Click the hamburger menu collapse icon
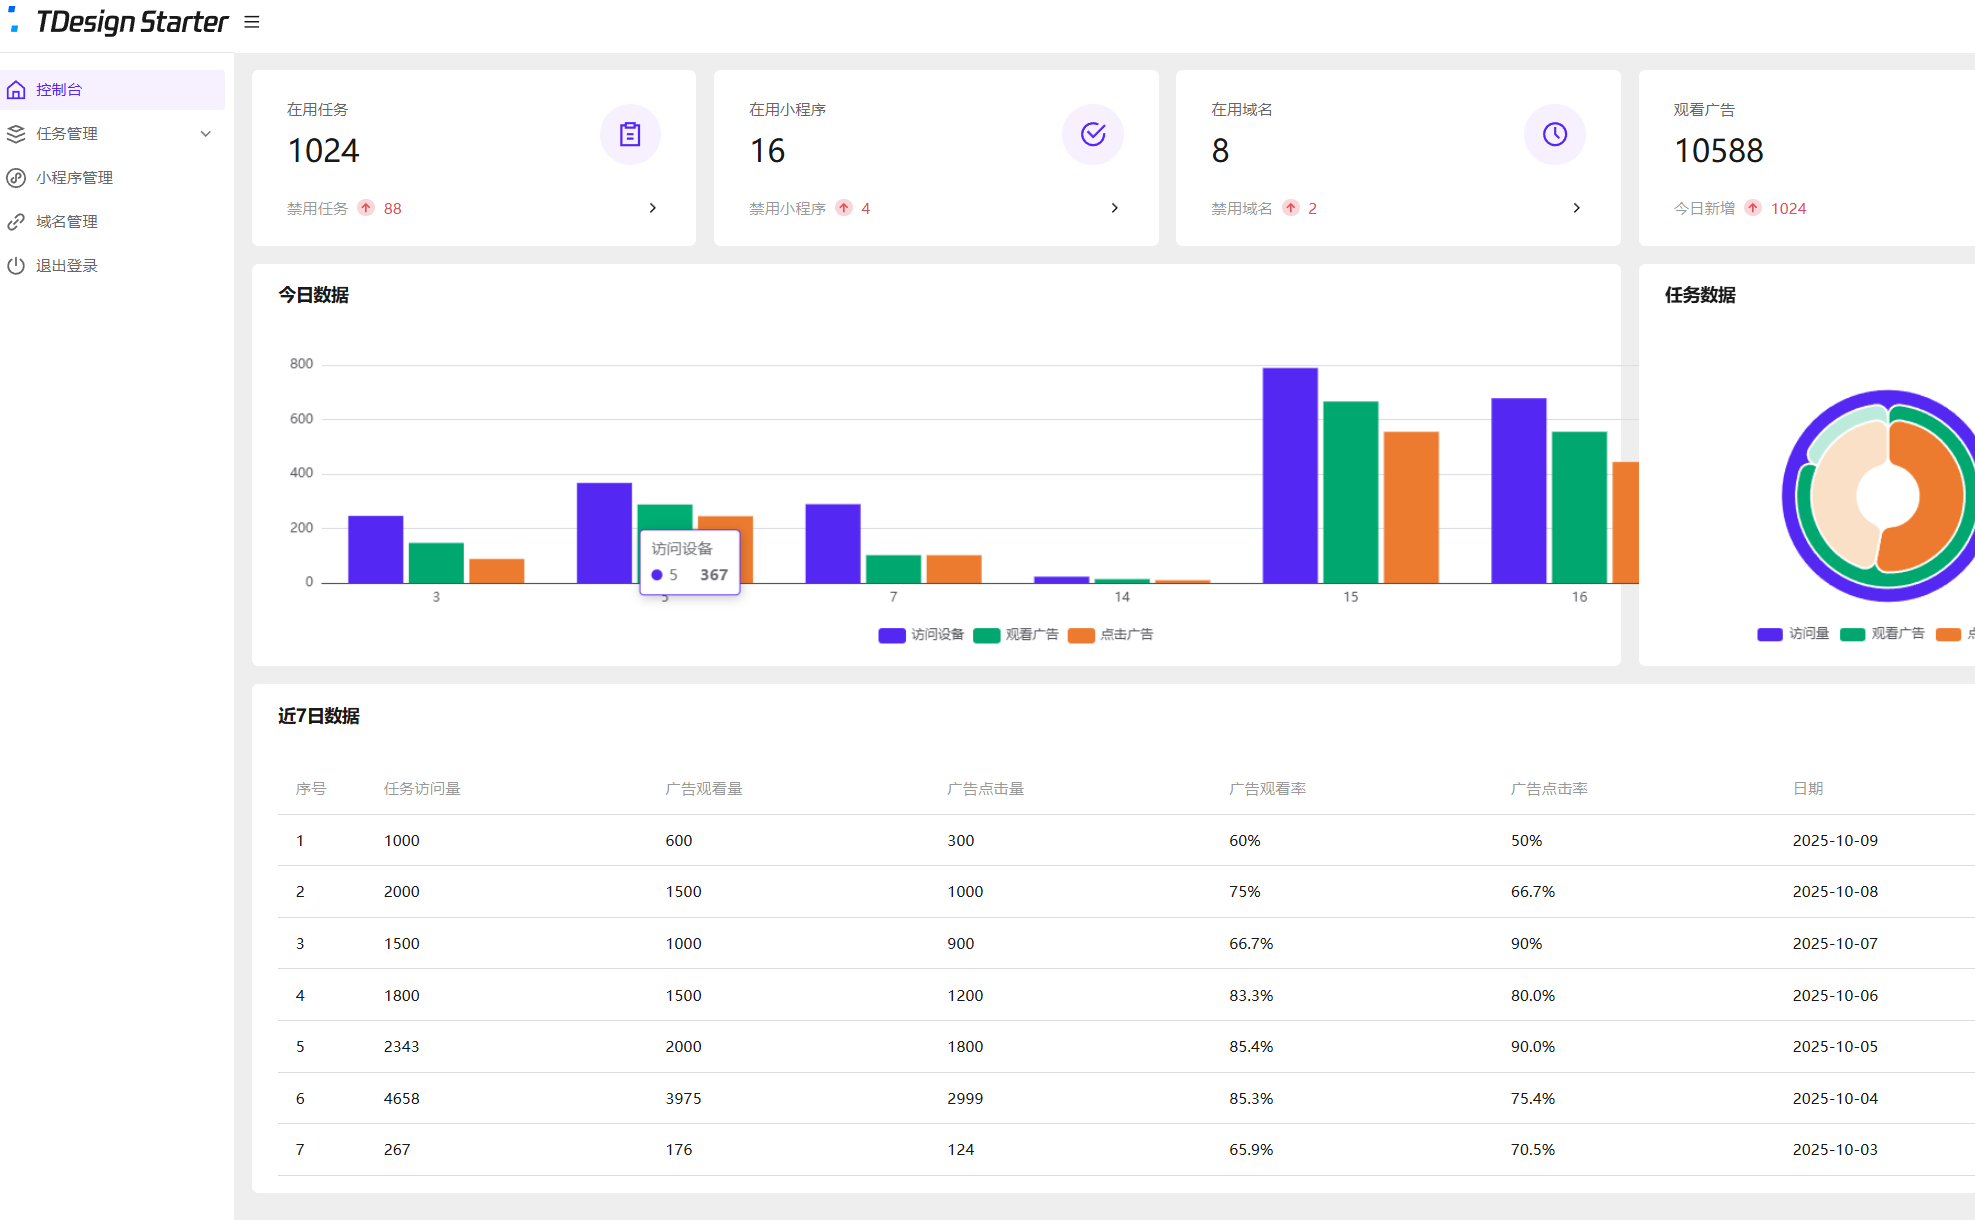 pyautogui.click(x=252, y=22)
